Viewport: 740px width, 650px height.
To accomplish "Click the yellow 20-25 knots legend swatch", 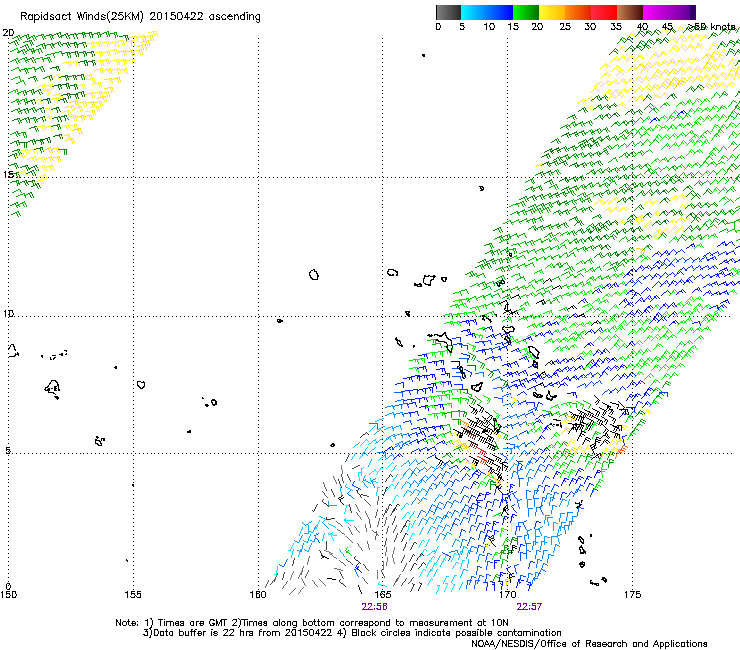I will pos(552,12).
